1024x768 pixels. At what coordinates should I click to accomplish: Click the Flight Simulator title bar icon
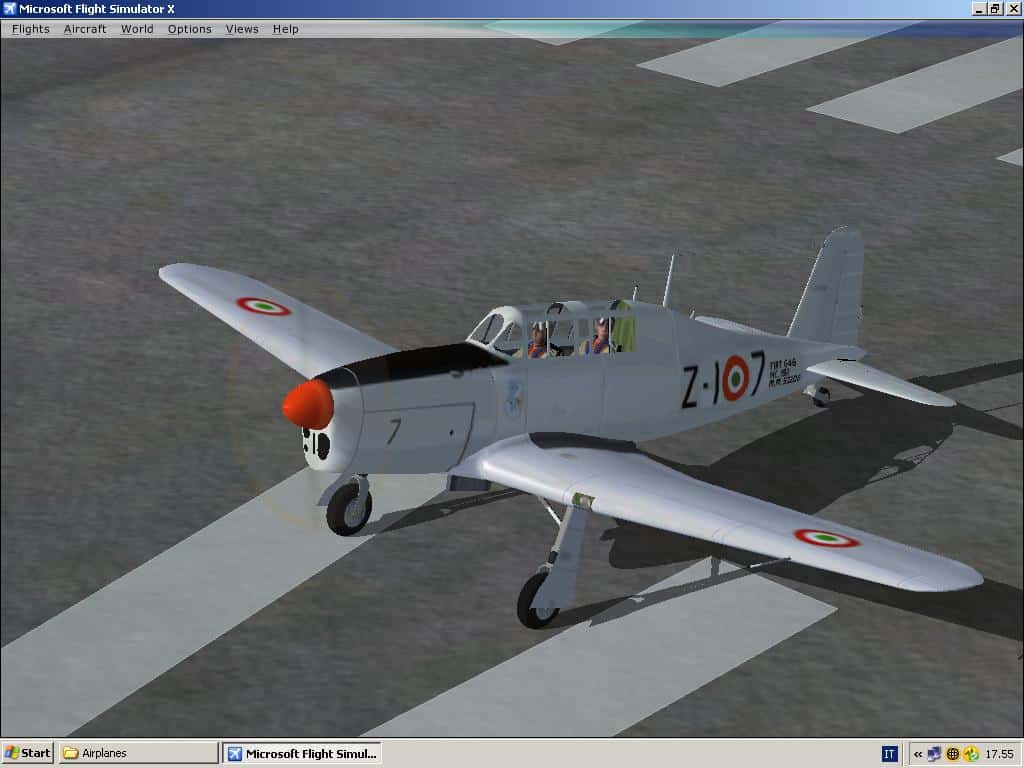pyautogui.click(x=10, y=9)
